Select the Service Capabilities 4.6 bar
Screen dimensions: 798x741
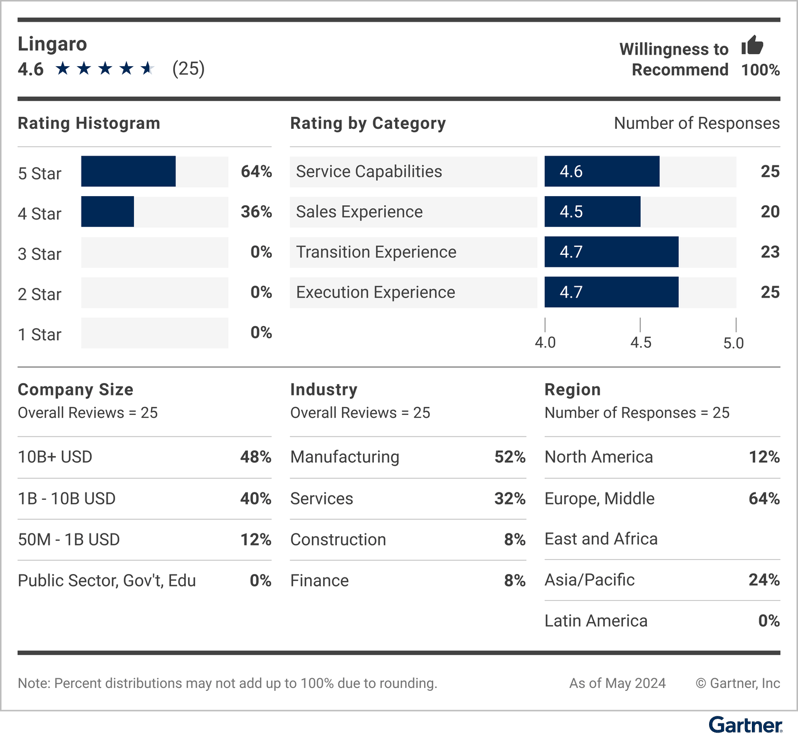(x=601, y=171)
